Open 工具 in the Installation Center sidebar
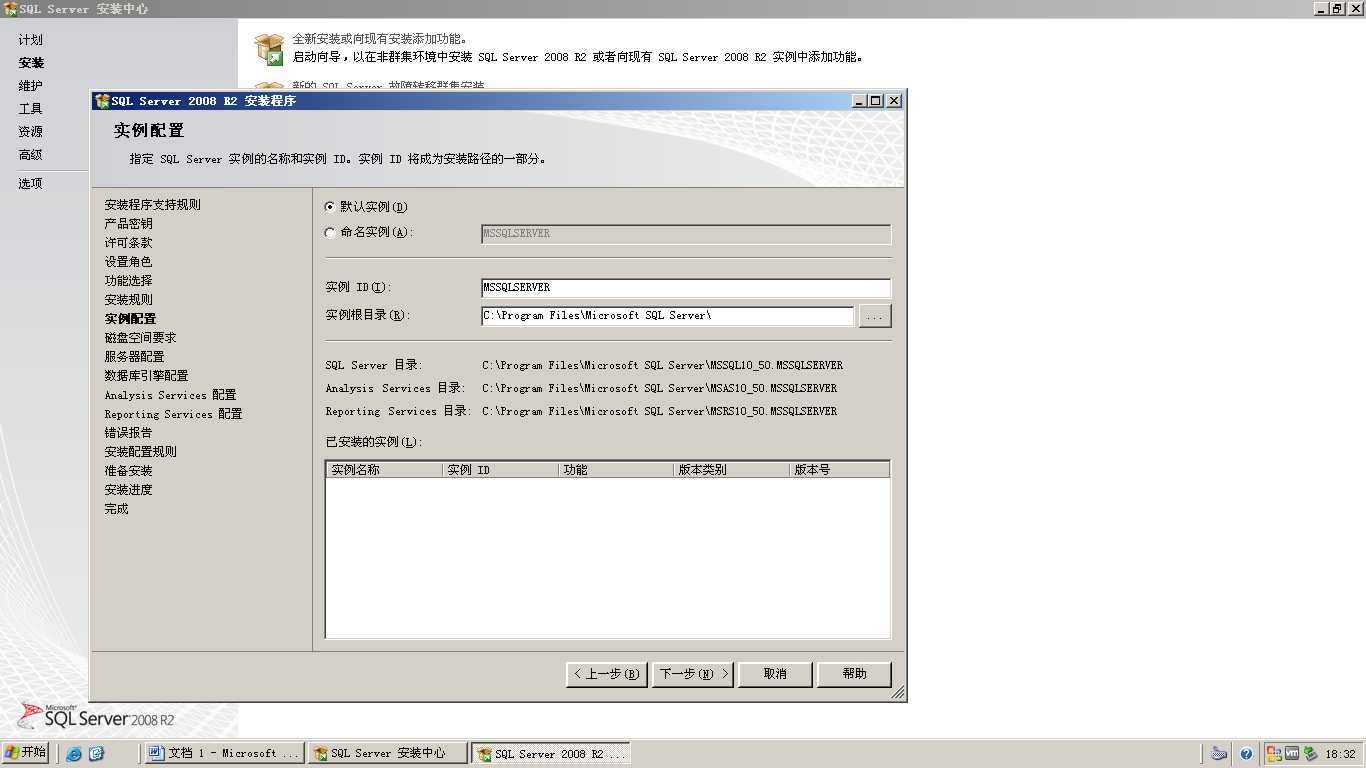Screen dimensions: 1366x768 (x=31, y=109)
